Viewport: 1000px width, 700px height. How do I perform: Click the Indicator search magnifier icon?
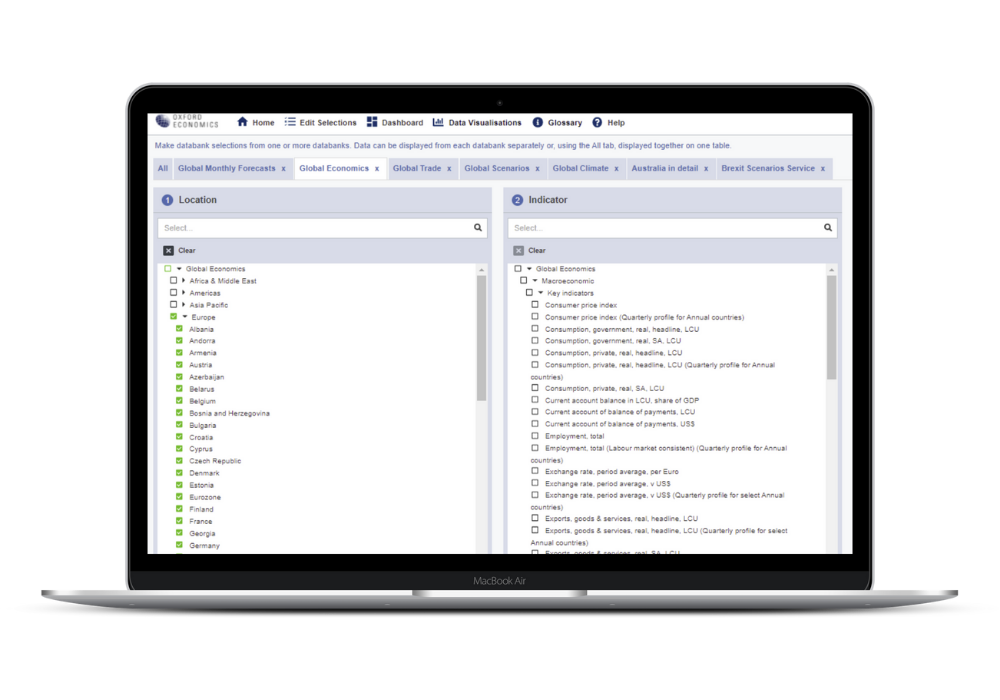tap(828, 228)
